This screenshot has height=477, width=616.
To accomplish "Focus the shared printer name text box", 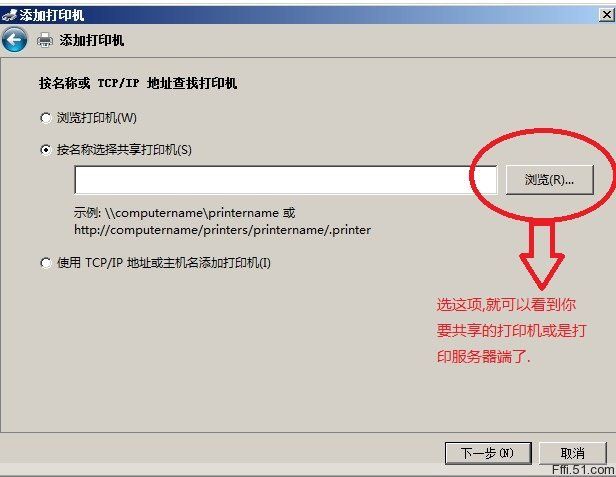I will [x=286, y=180].
